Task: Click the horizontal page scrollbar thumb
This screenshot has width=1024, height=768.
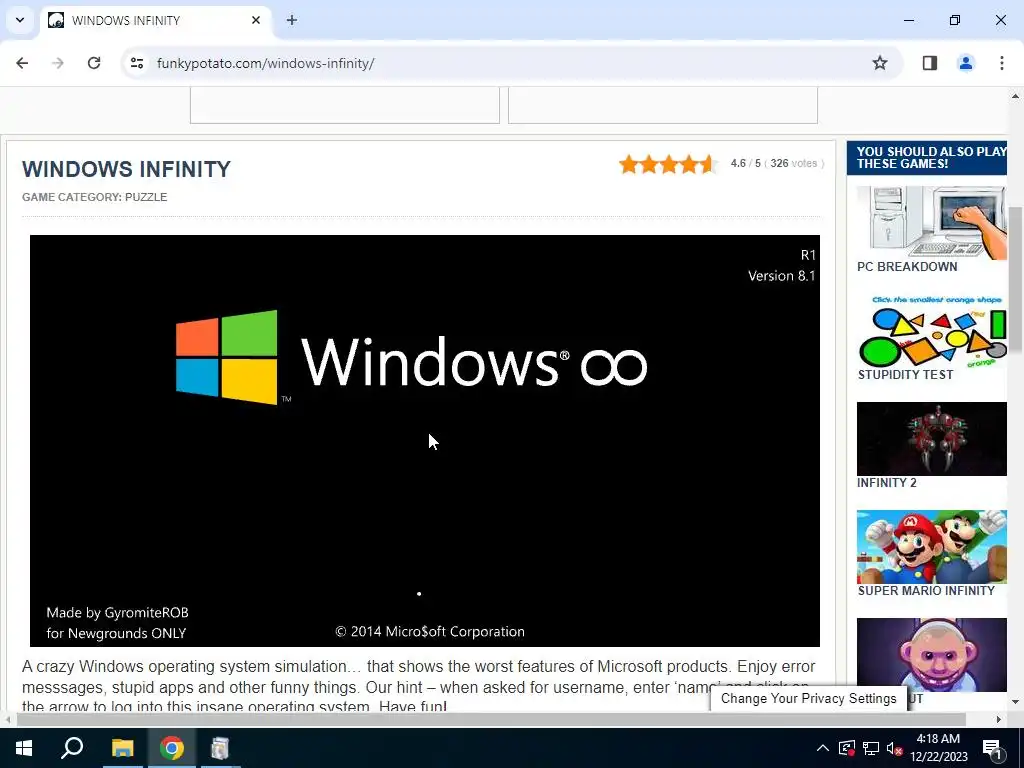Action: pyautogui.click(x=490, y=719)
